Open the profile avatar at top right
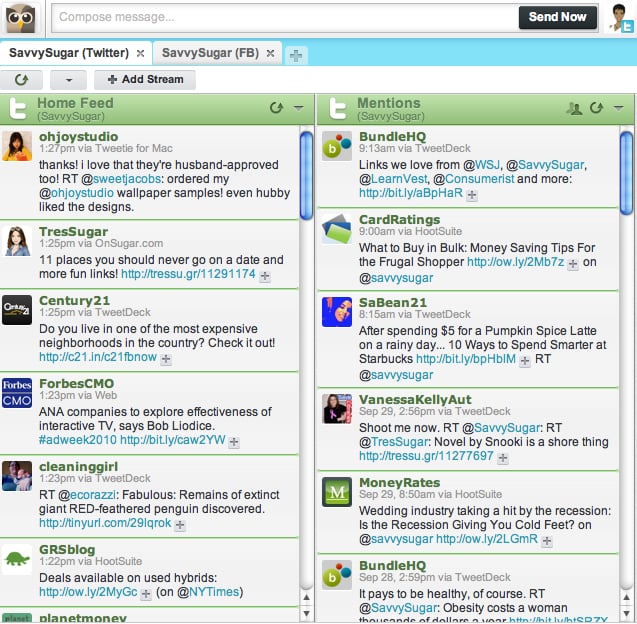Image resolution: width=637 pixels, height=624 pixels. pyautogui.click(x=622, y=18)
